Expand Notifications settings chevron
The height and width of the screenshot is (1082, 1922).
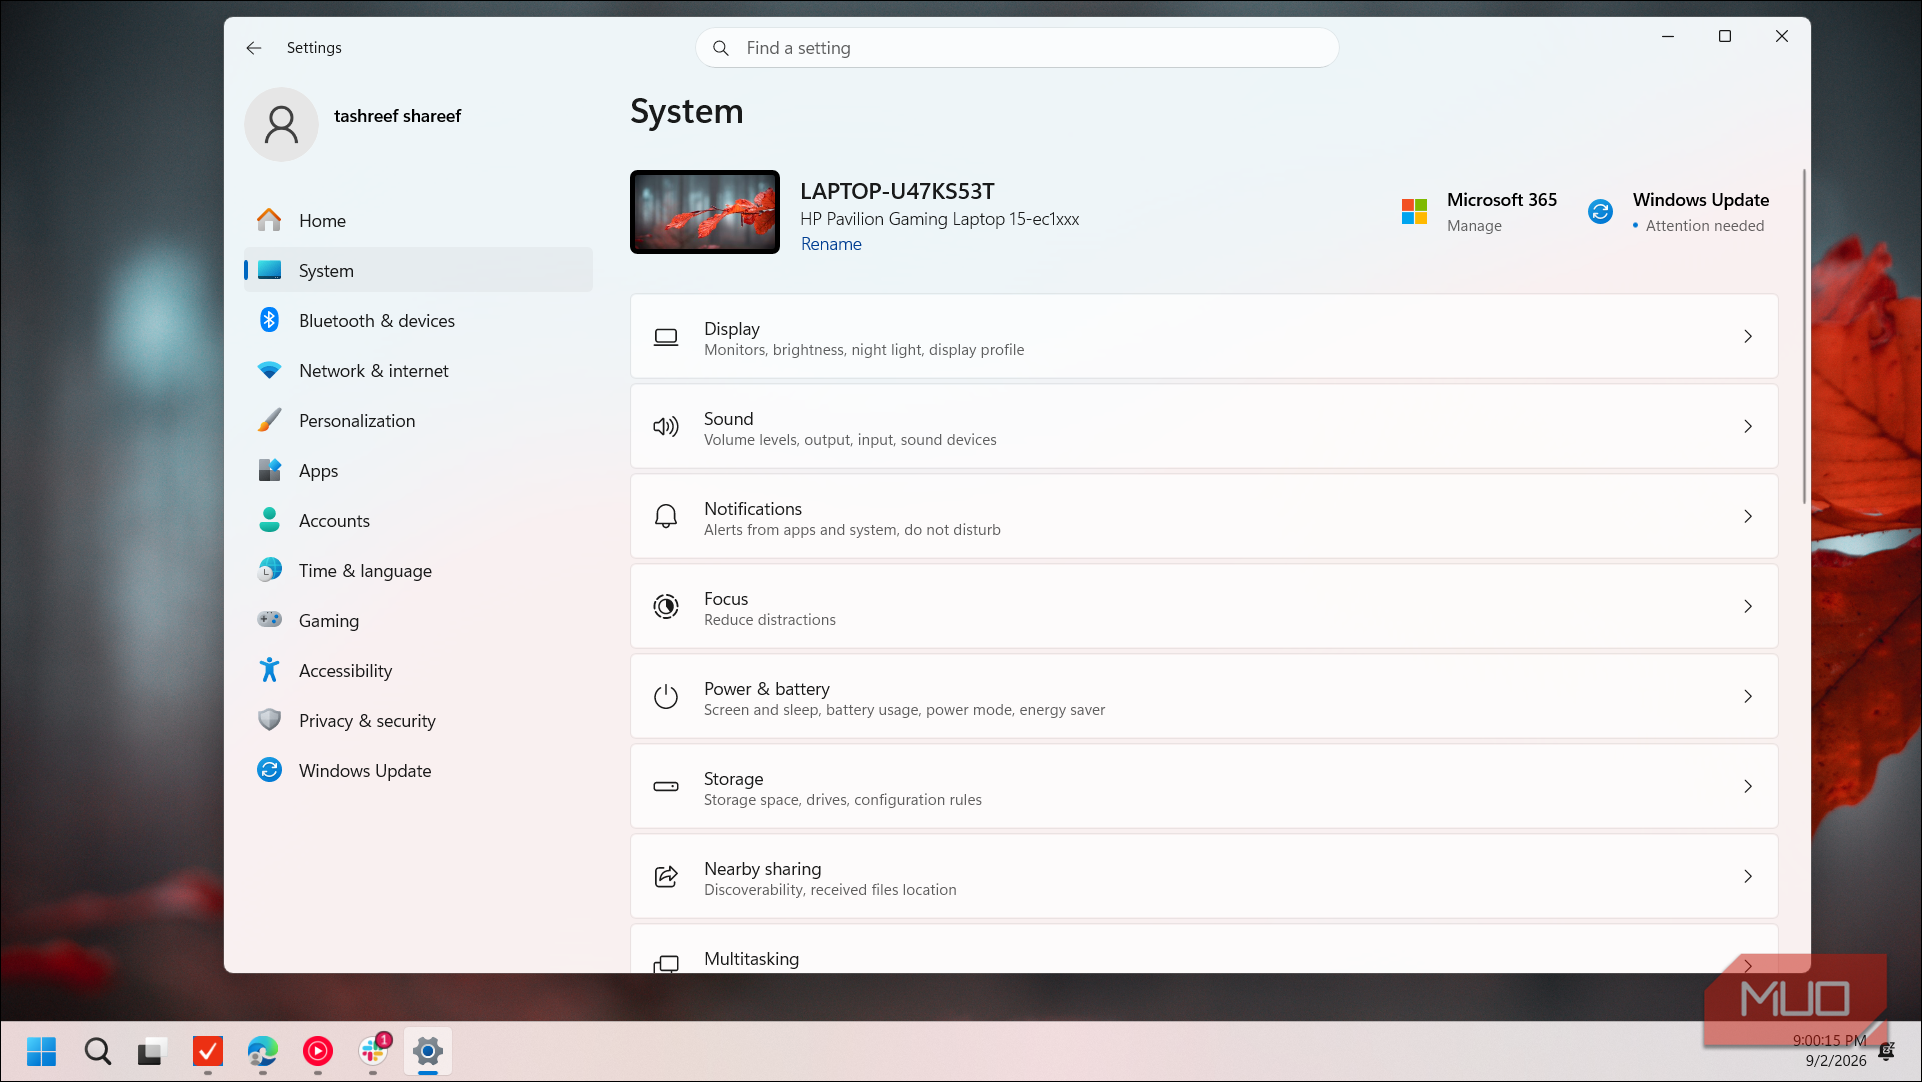tap(1748, 517)
